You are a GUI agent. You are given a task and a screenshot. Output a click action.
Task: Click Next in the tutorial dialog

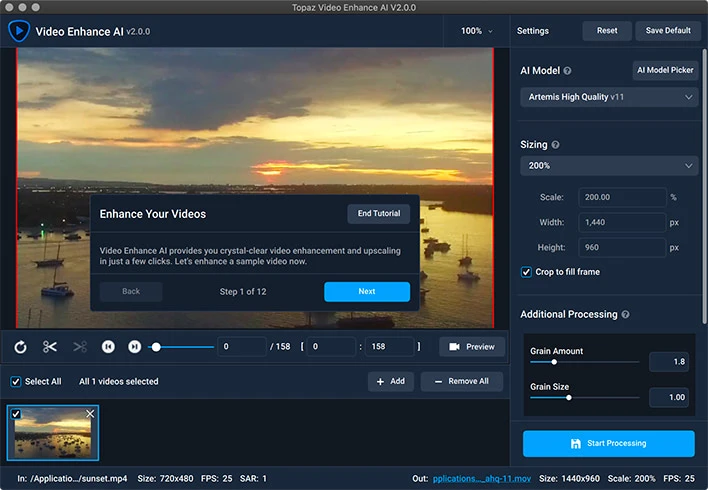click(x=366, y=291)
